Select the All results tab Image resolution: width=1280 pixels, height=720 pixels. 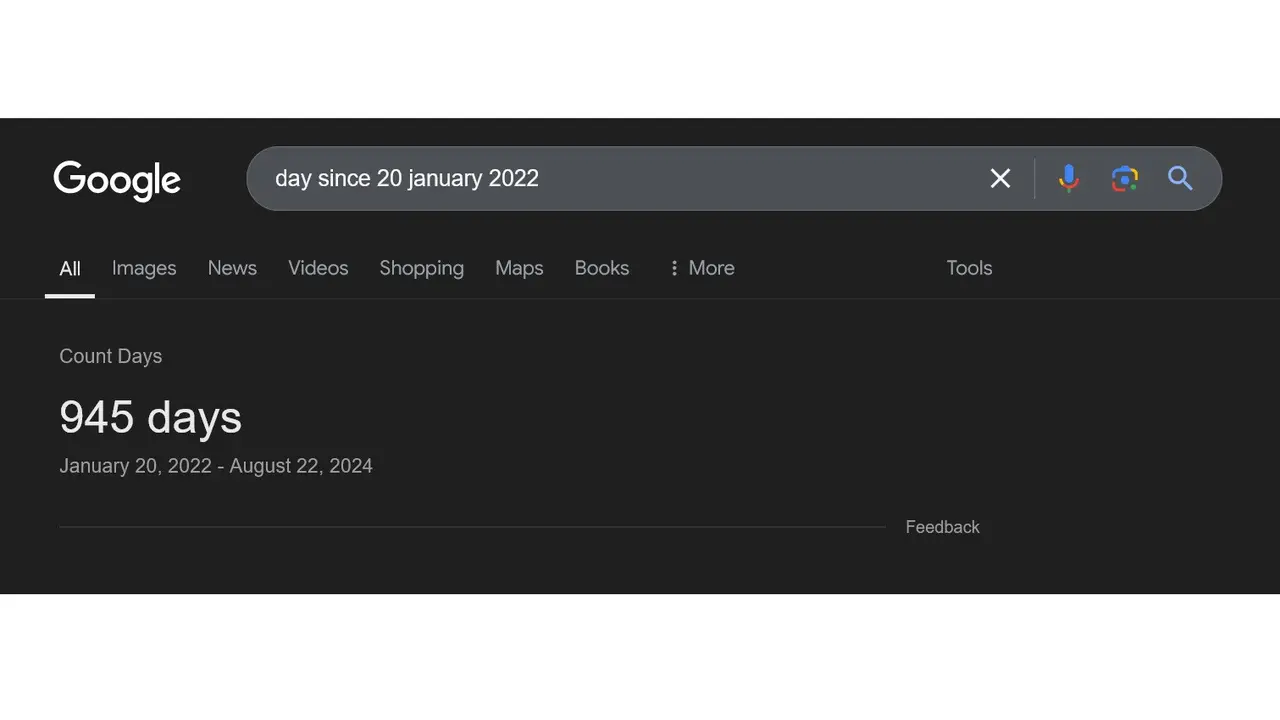pyautogui.click(x=70, y=268)
